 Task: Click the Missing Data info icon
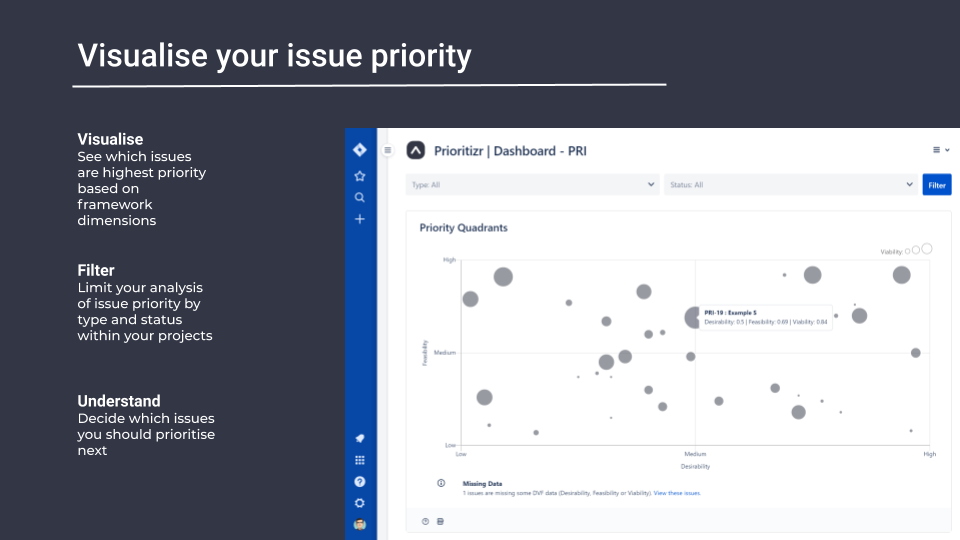(441, 483)
